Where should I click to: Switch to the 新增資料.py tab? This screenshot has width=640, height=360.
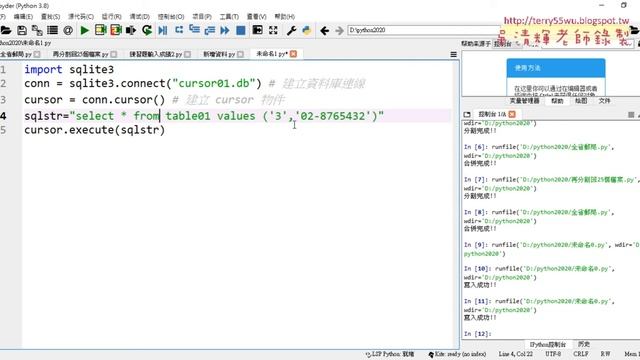[219, 54]
